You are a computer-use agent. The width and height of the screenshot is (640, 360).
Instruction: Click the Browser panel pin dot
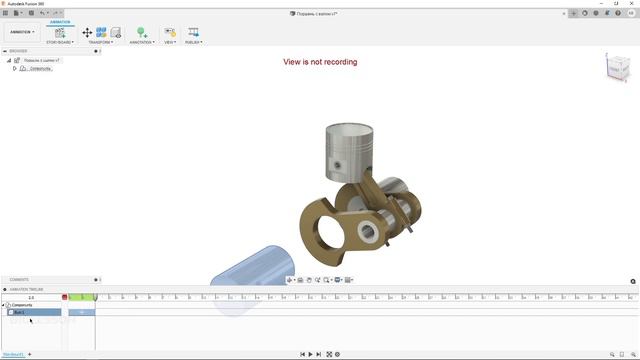pyautogui.click(x=96, y=51)
